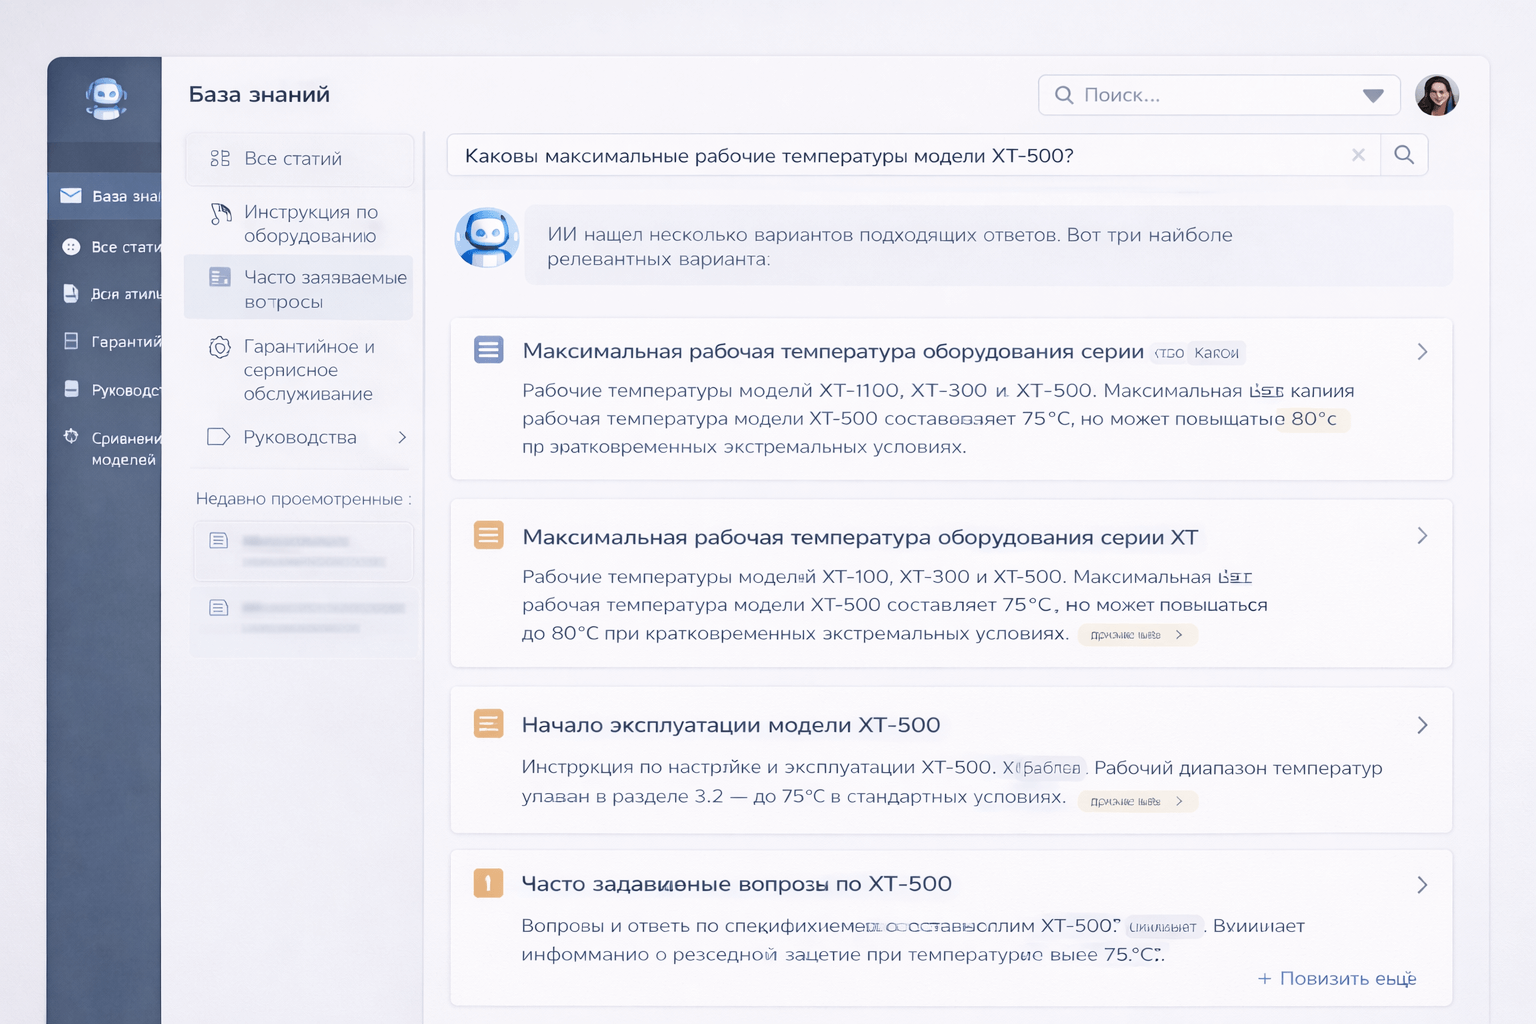Click the Показать ещё link
The width and height of the screenshot is (1536, 1024).
(x=1337, y=978)
